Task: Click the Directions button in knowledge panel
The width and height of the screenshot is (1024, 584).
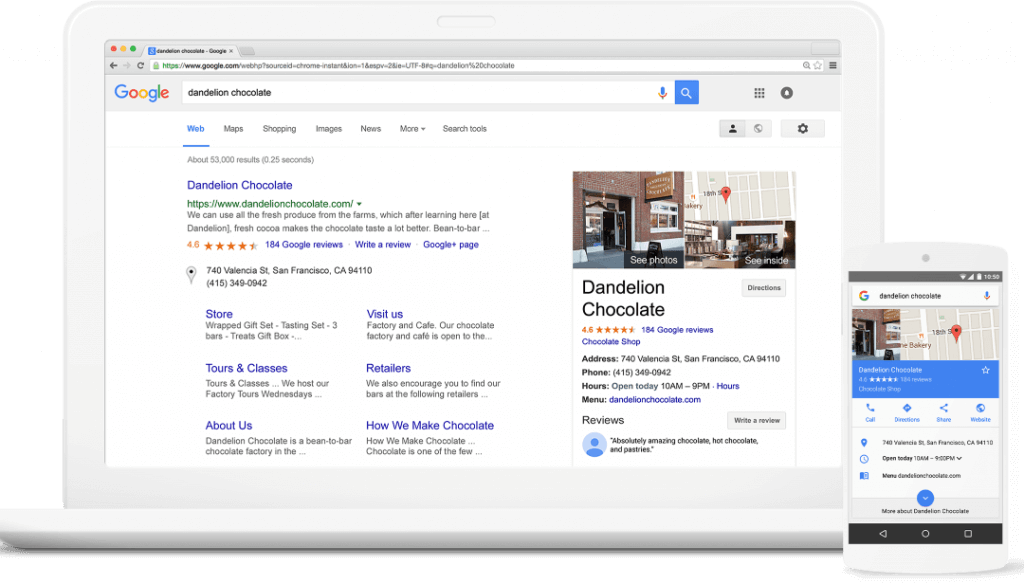Action: click(764, 288)
